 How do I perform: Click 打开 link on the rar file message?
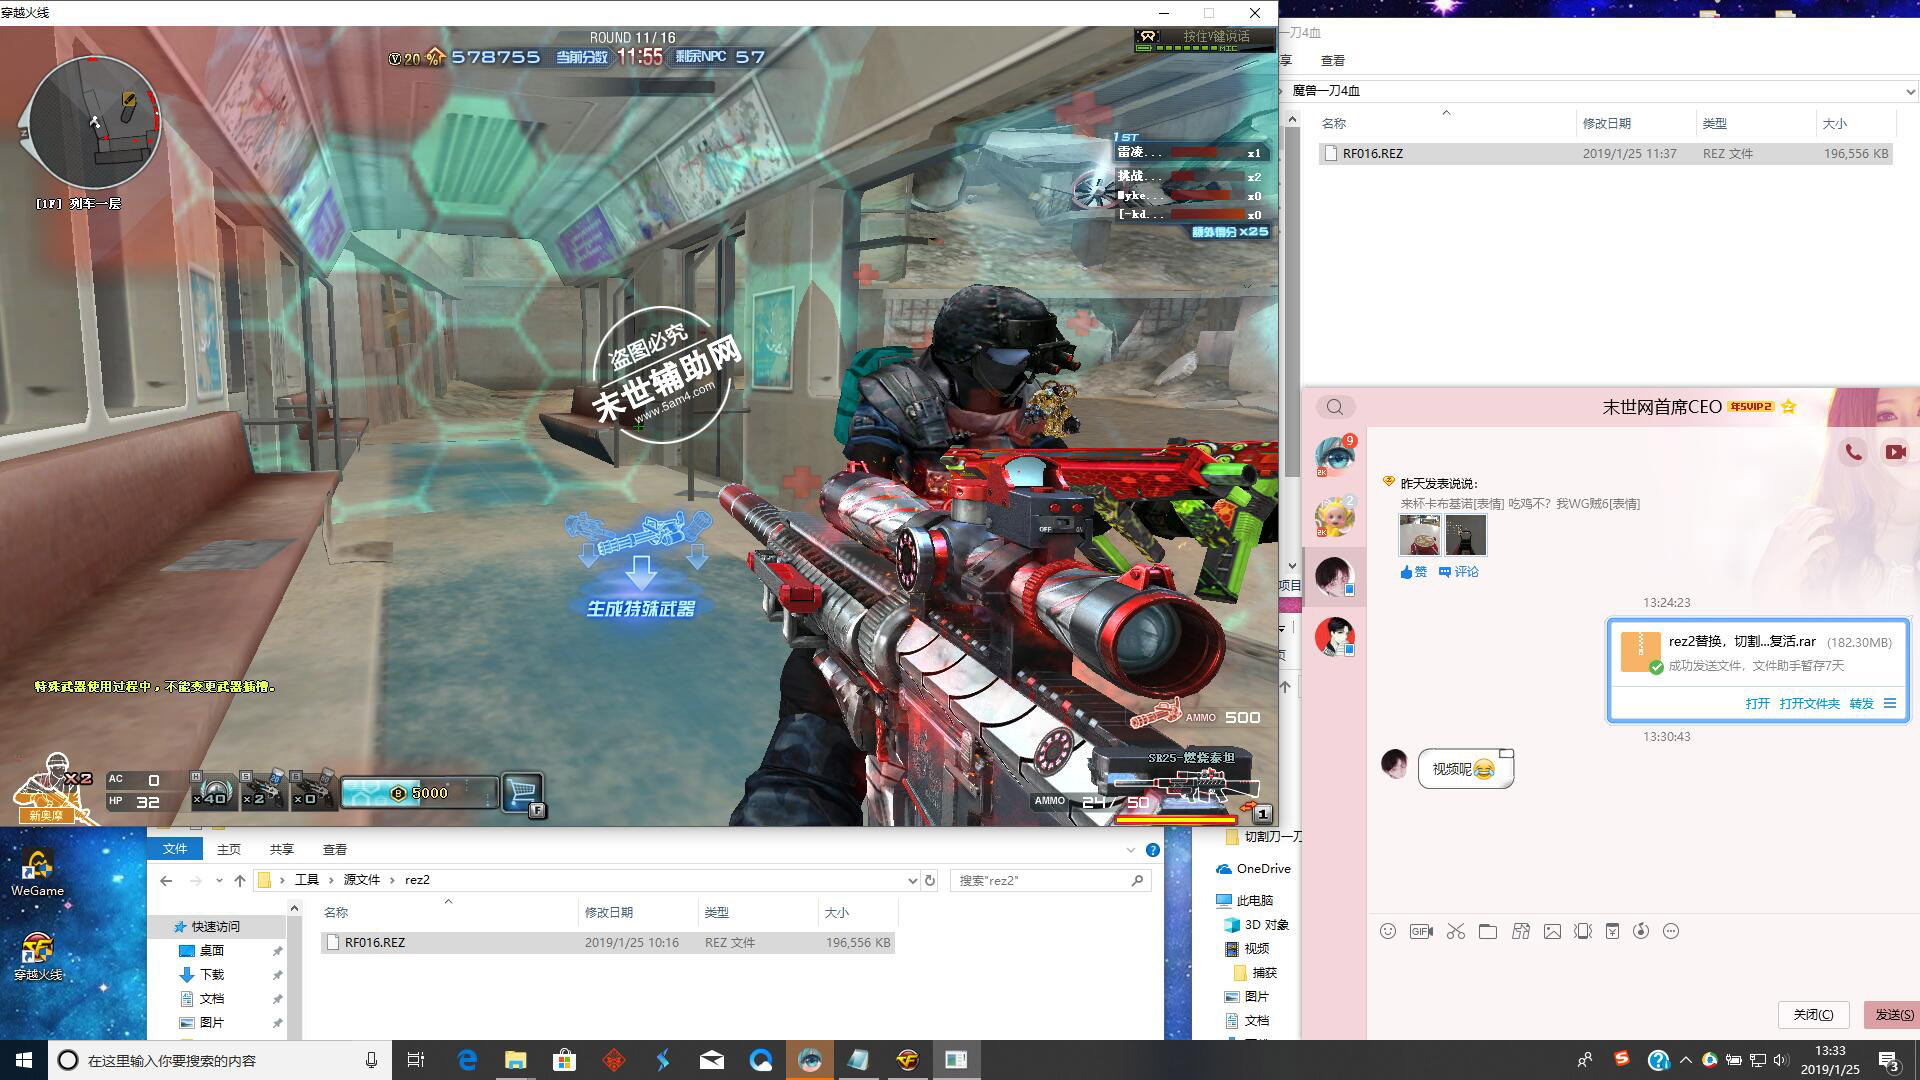pyautogui.click(x=1757, y=703)
